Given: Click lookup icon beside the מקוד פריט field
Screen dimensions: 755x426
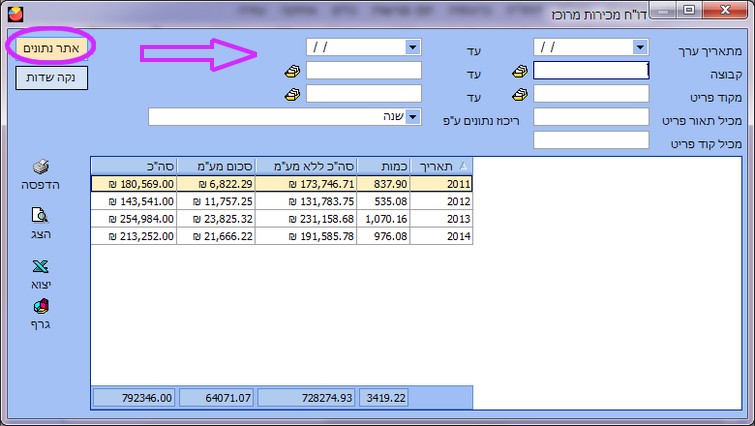Looking at the screenshot, I should click(x=520, y=94).
